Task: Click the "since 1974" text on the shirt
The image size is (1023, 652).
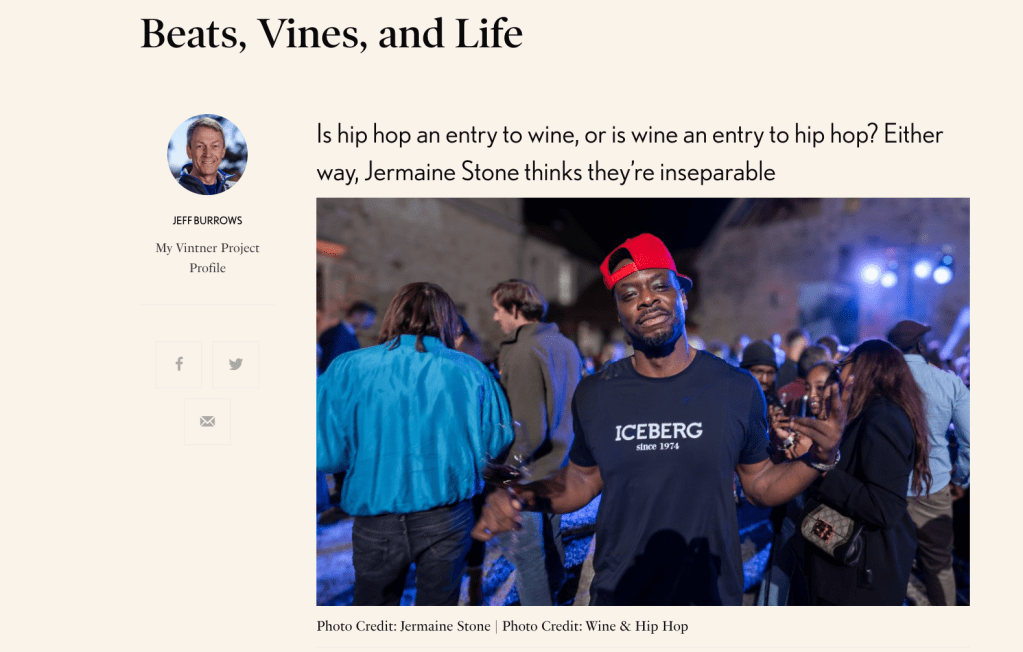Action: click(658, 446)
